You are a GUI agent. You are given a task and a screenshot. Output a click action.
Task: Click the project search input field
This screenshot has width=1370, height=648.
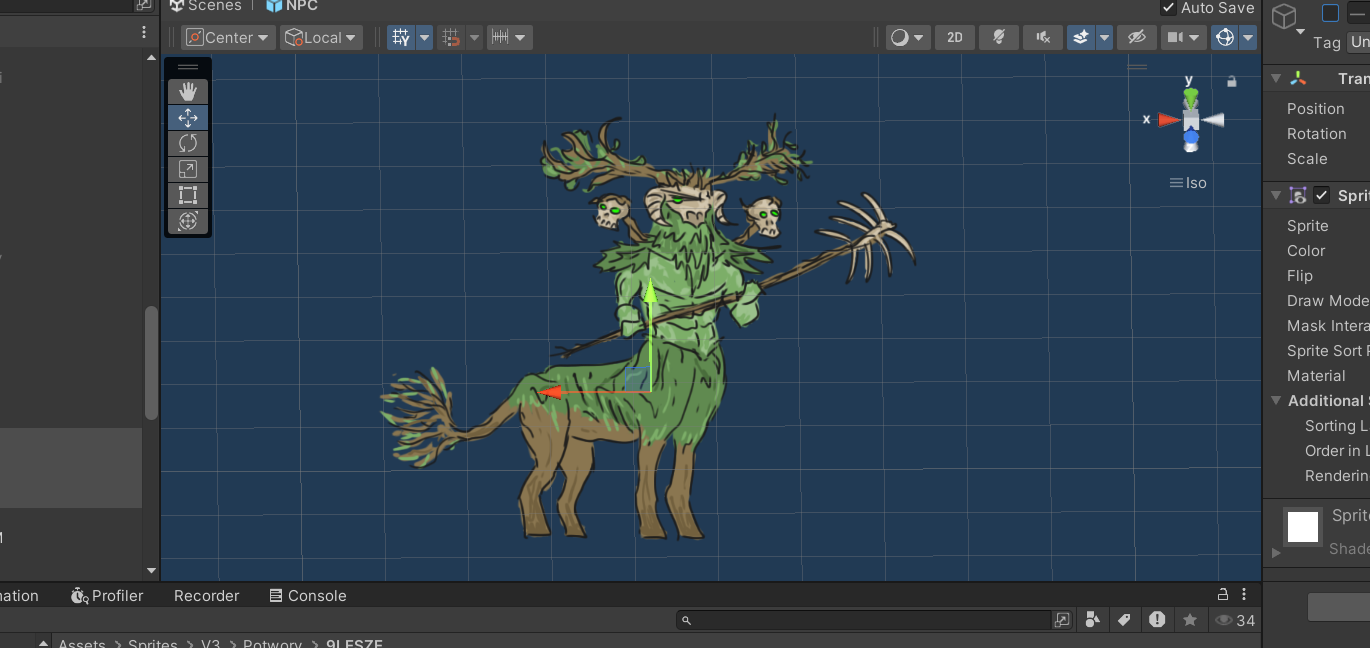(x=865, y=620)
